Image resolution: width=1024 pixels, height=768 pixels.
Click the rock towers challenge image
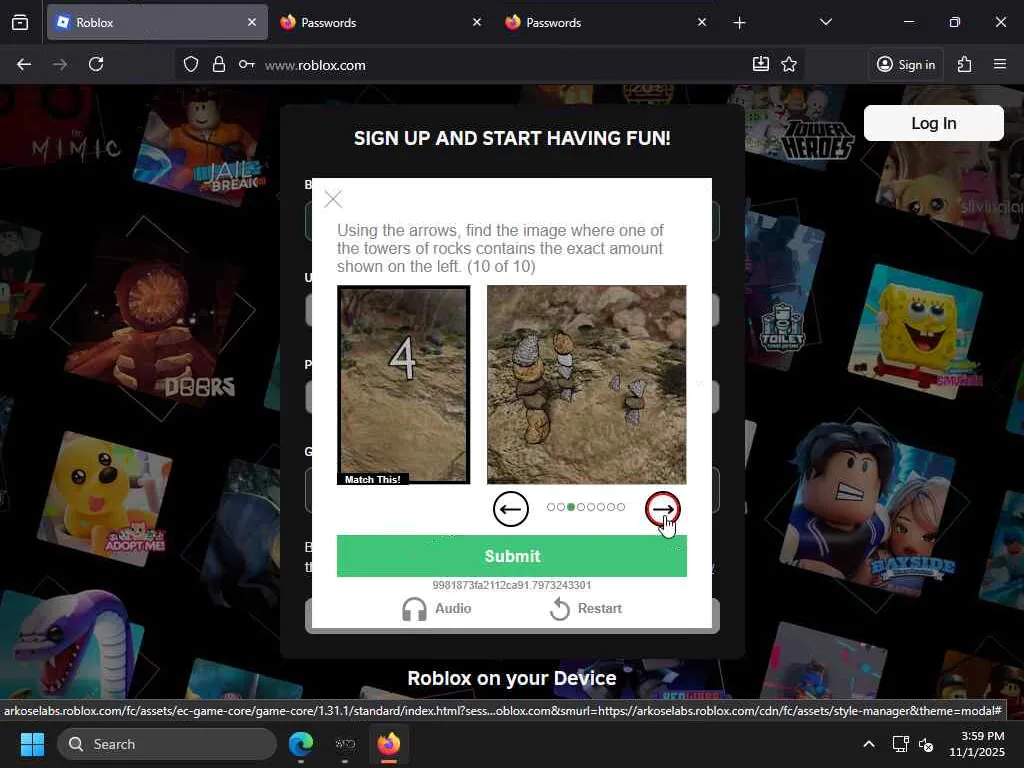click(586, 384)
